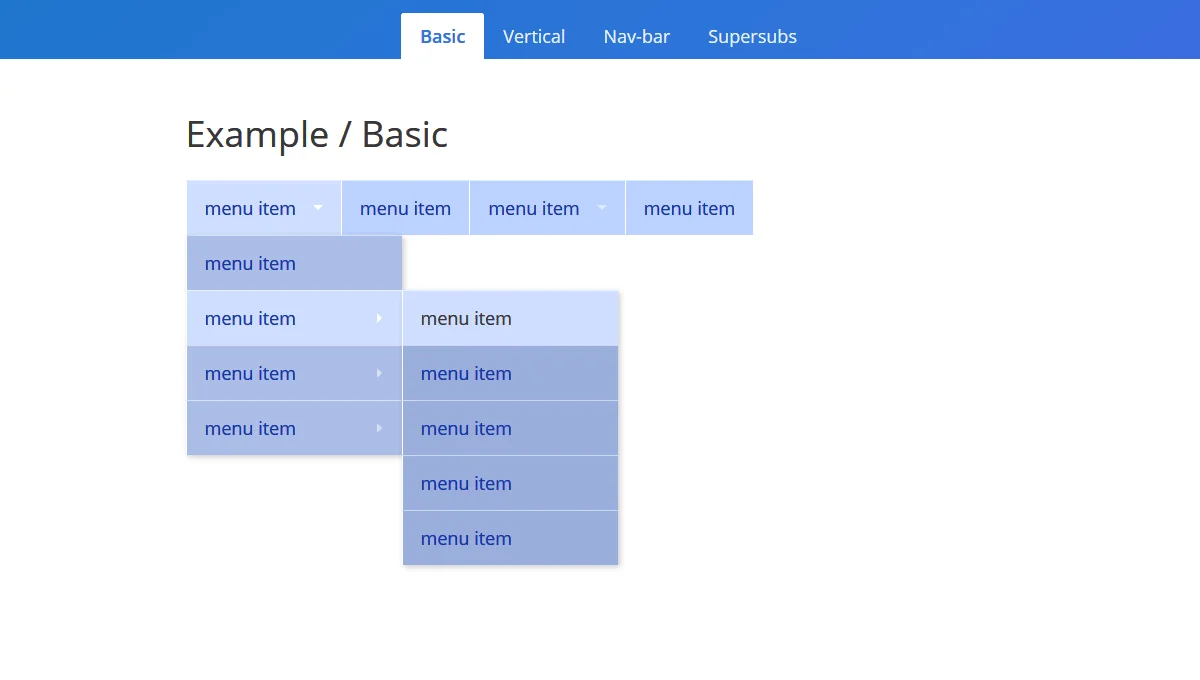Screen dimensions: 1200x680
Task: Switch to the Vertical tab
Action: (x=534, y=36)
